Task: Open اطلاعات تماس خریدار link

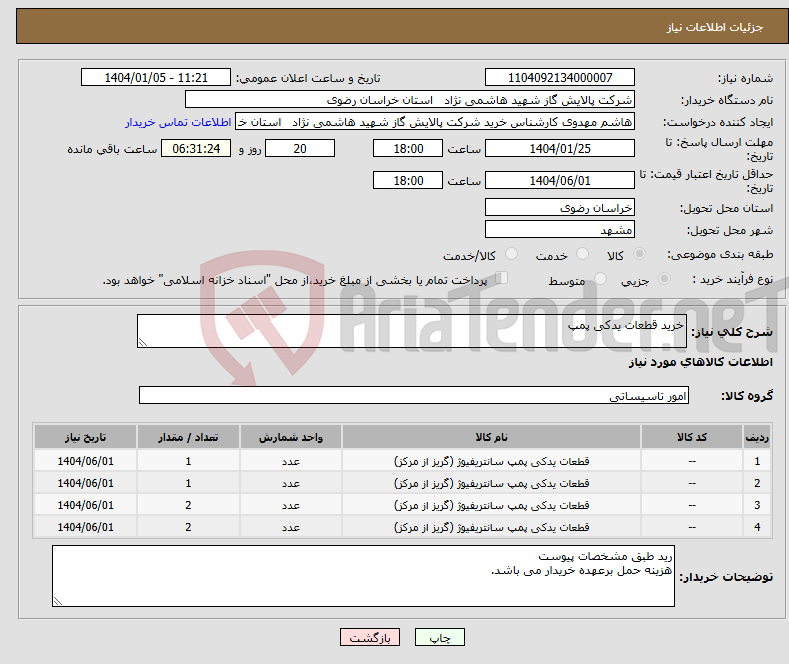Action: click(x=178, y=122)
